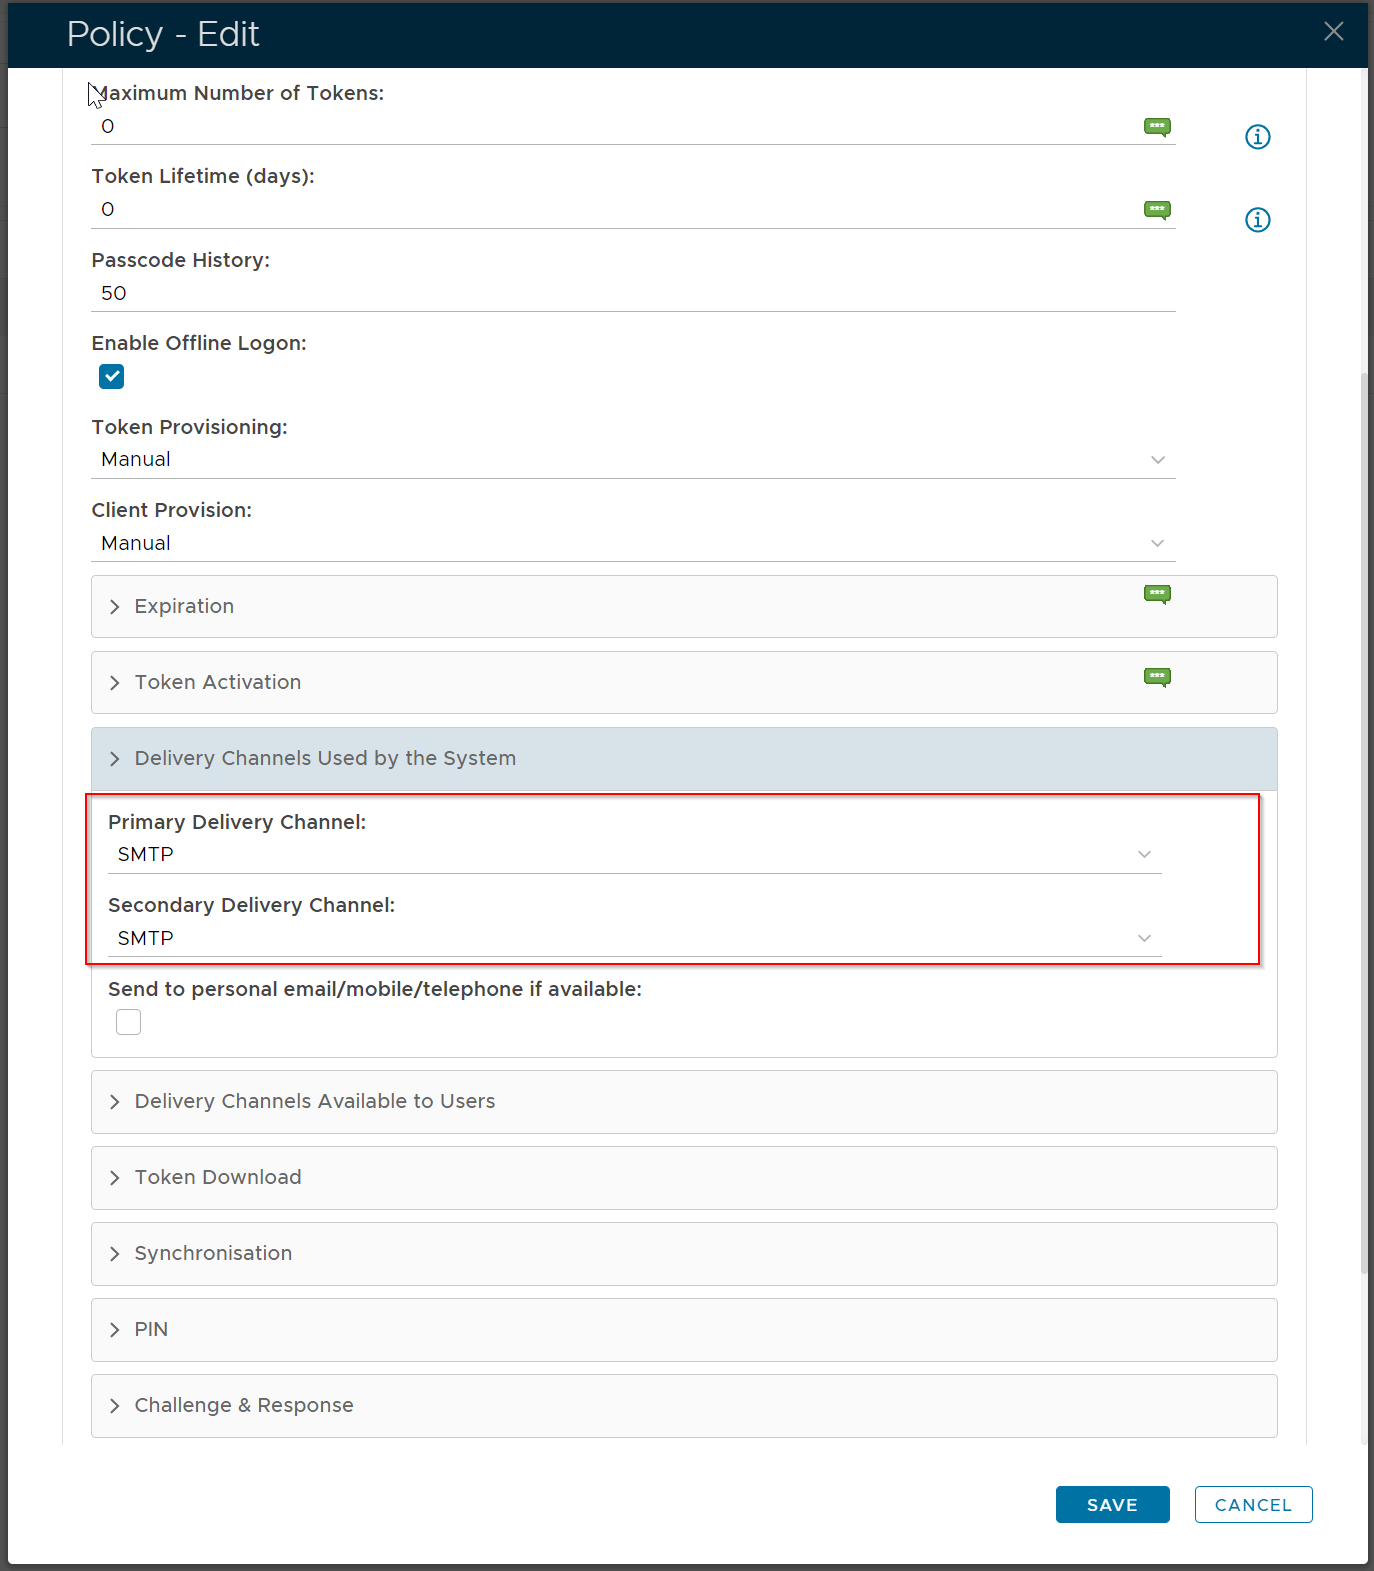1374x1571 pixels.
Task: Enable Send to personal email/mobile/telephone checkbox
Action: point(129,1022)
